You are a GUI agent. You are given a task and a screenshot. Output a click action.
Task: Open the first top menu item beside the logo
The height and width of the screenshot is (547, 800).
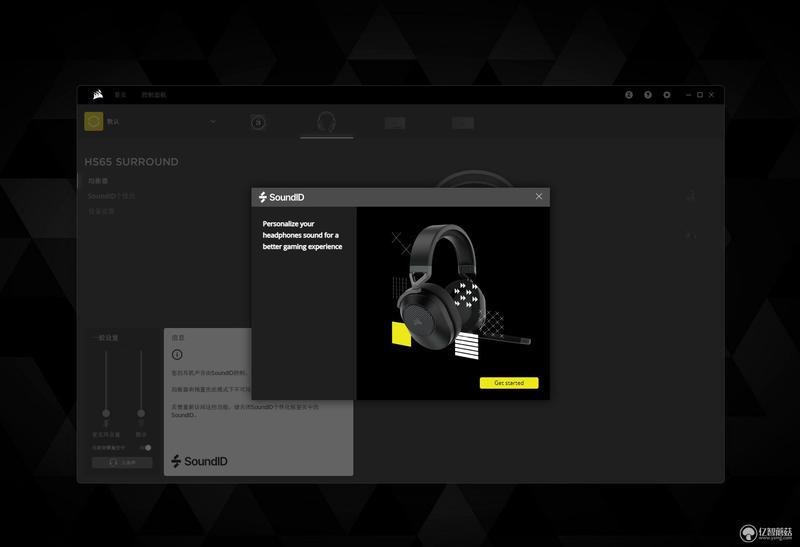[120, 95]
